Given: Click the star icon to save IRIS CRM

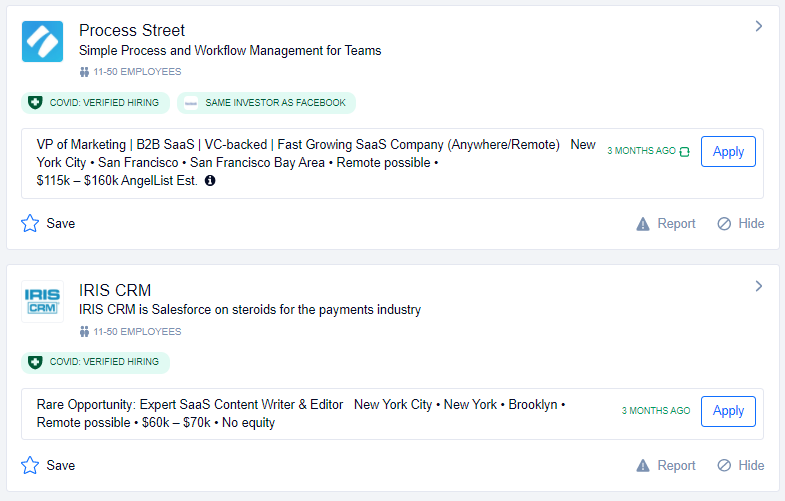Looking at the screenshot, I should [x=30, y=465].
